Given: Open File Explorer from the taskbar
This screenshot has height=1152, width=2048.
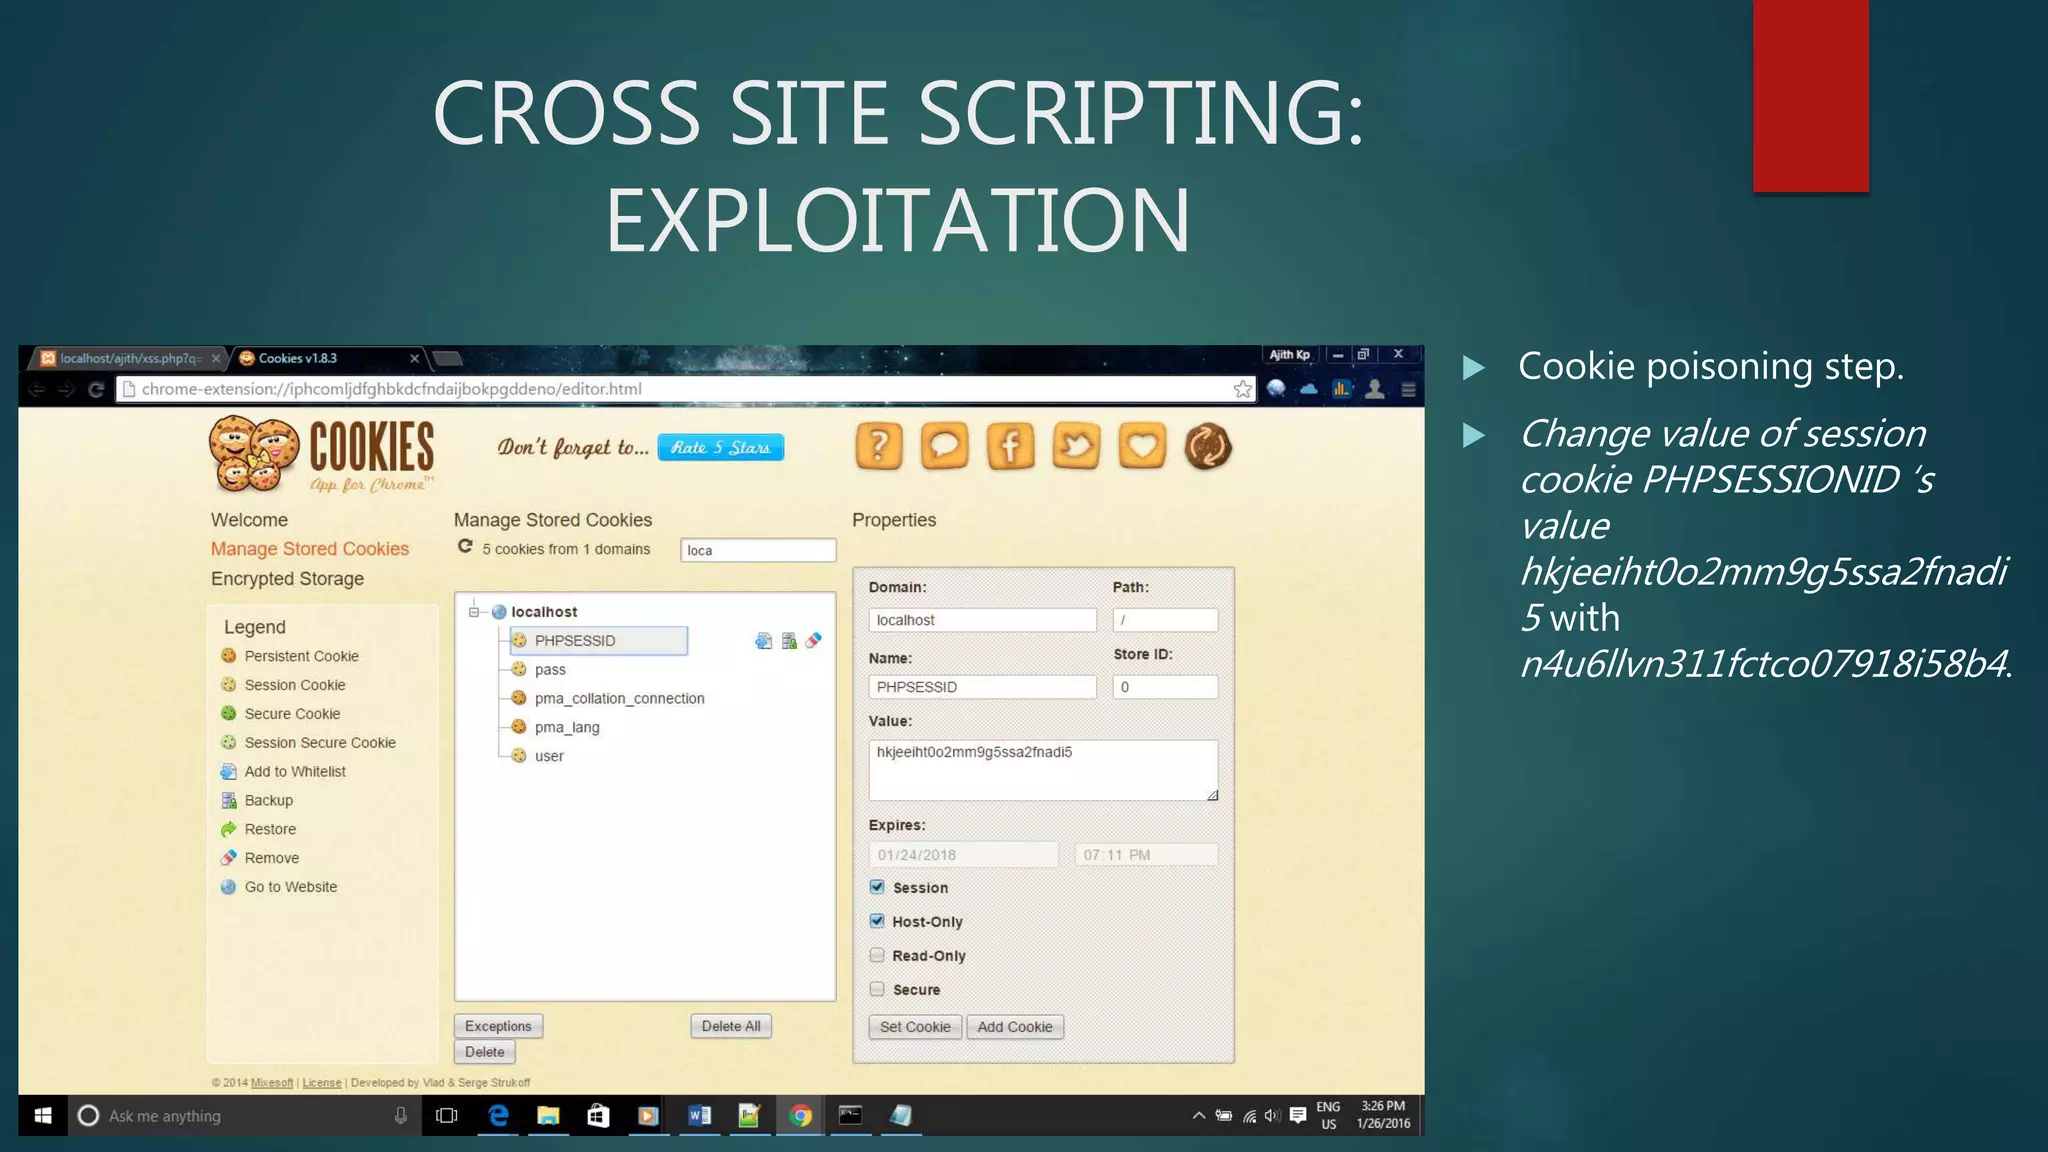Looking at the screenshot, I should click(x=548, y=1116).
